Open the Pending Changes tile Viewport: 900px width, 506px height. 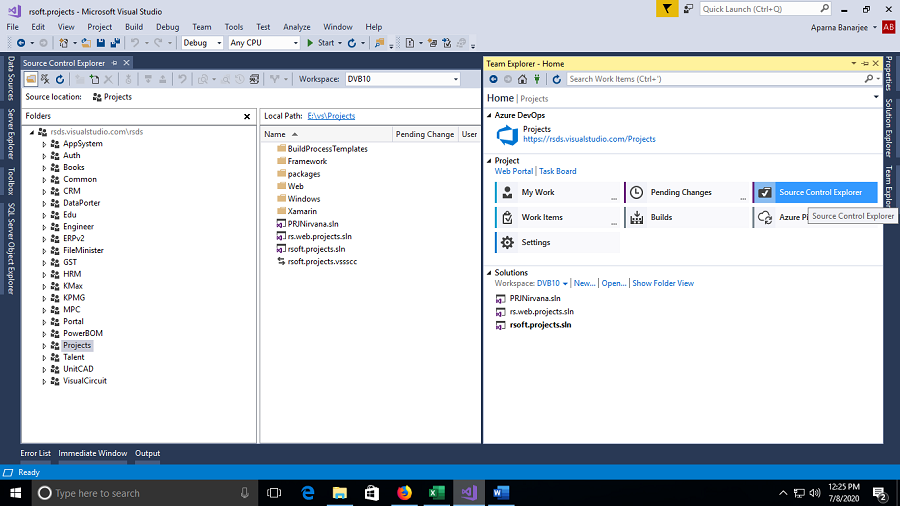(686, 192)
